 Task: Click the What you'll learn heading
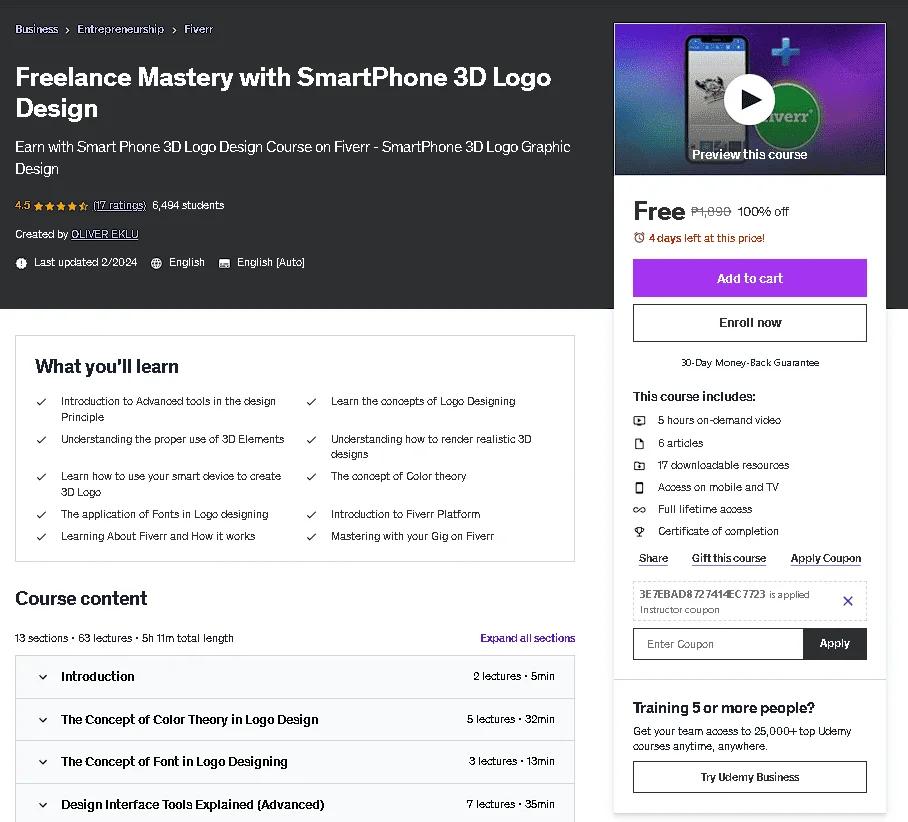[107, 367]
